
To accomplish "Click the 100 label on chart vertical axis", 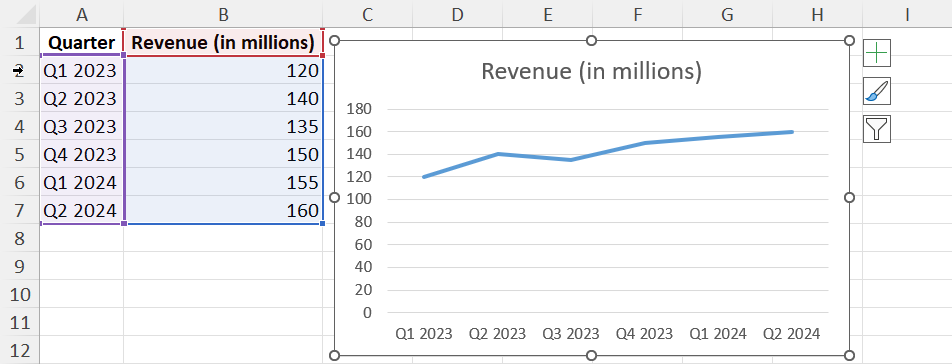I will (x=359, y=200).
